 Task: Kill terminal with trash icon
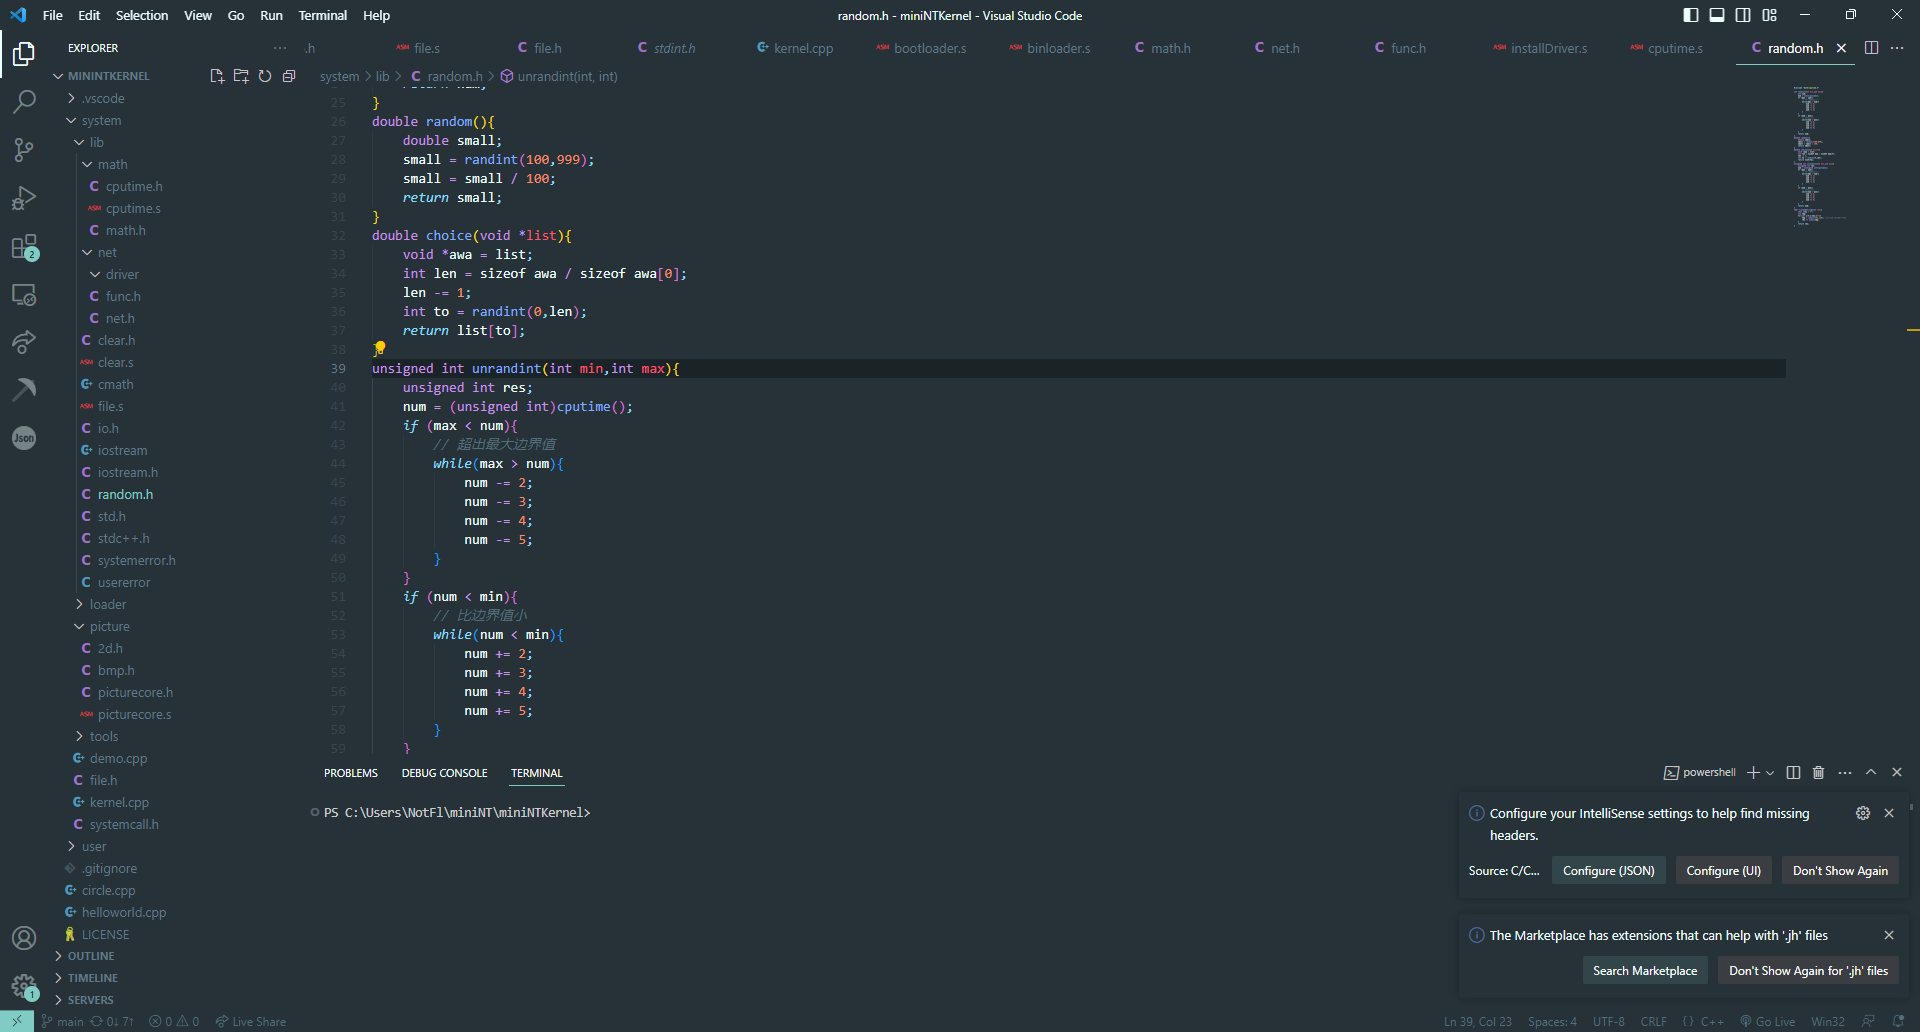(x=1819, y=773)
